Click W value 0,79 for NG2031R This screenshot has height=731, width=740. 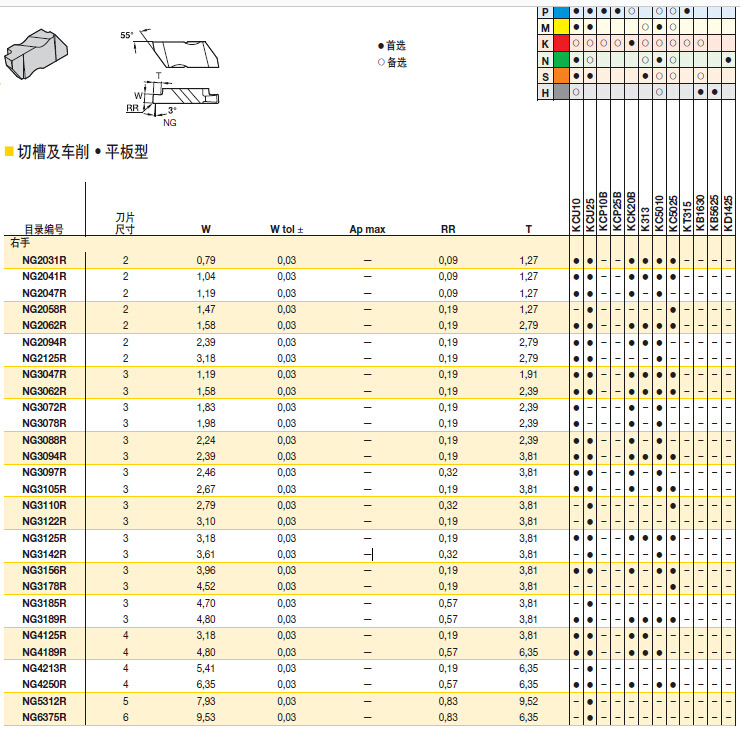pyautogui.click(x=206, y=260)
